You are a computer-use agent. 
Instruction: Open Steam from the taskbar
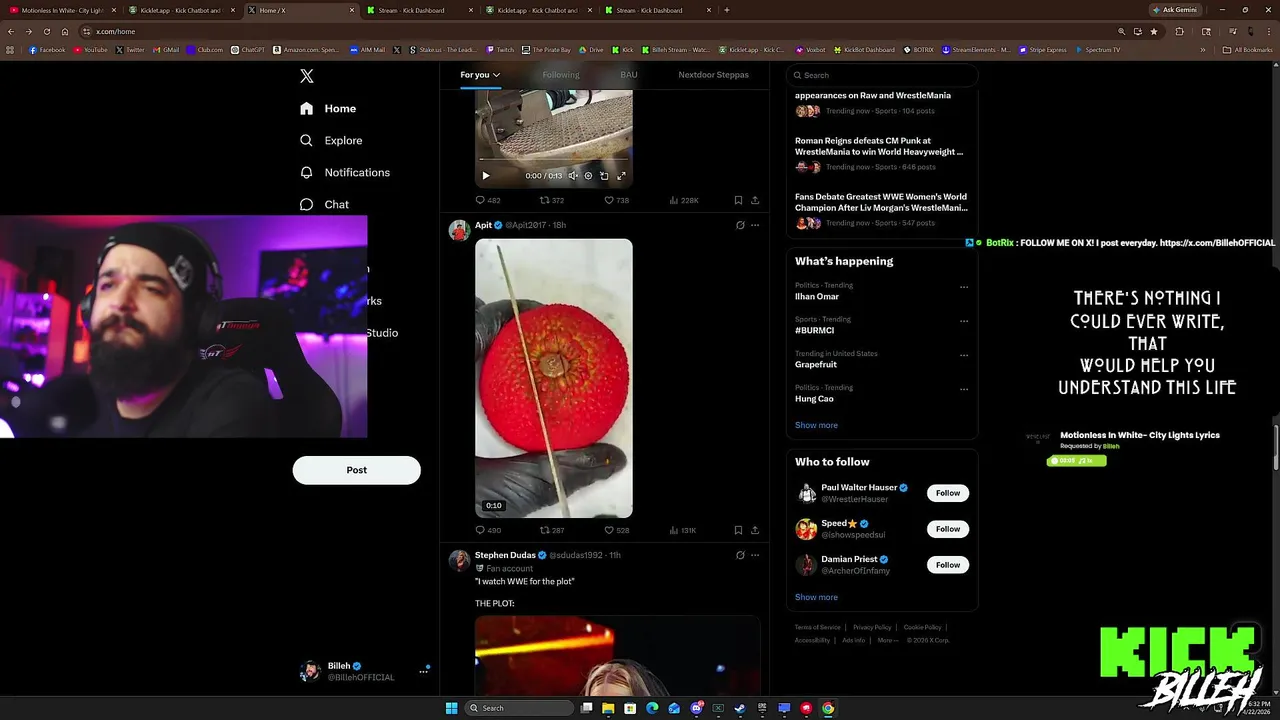pos(740,708)
